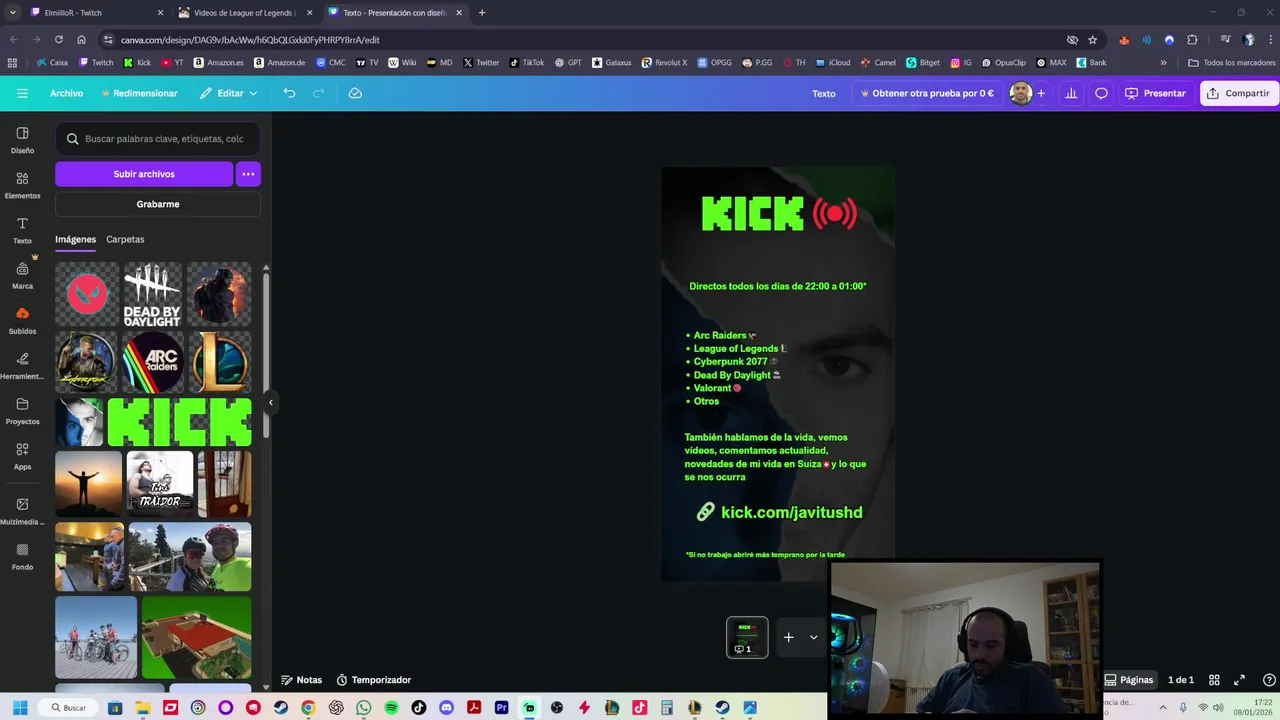Viewport: 1280px width, 720px height.
Task: Open the Diseño sidebar panel
Action: (22, 140)
